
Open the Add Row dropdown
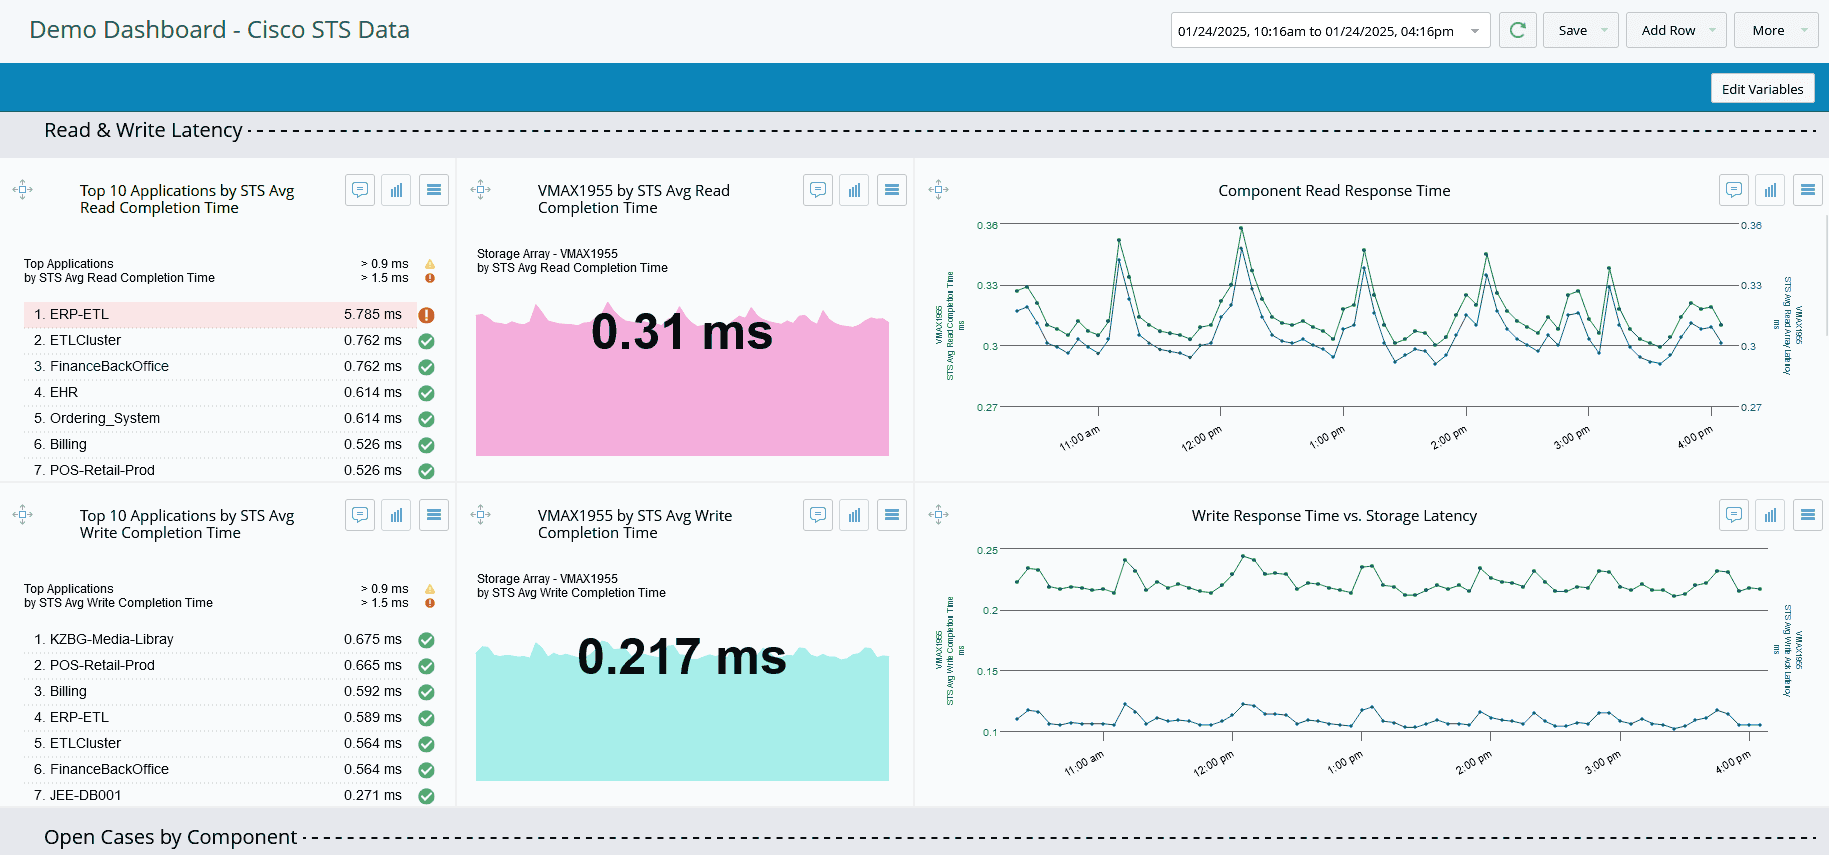[1677, 30]
